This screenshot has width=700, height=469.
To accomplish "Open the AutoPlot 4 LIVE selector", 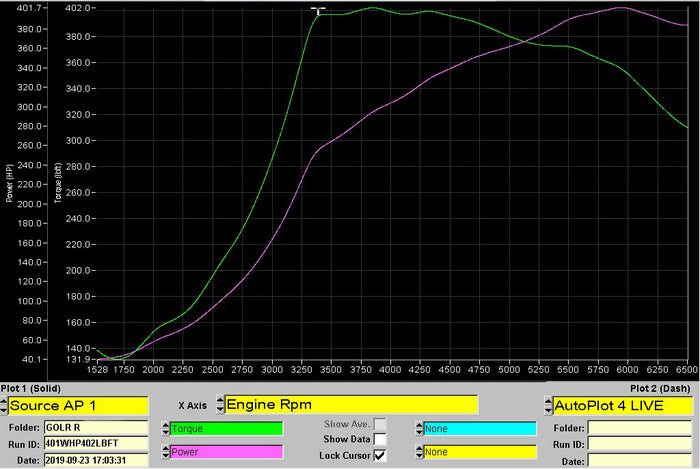I will [622, 405].
